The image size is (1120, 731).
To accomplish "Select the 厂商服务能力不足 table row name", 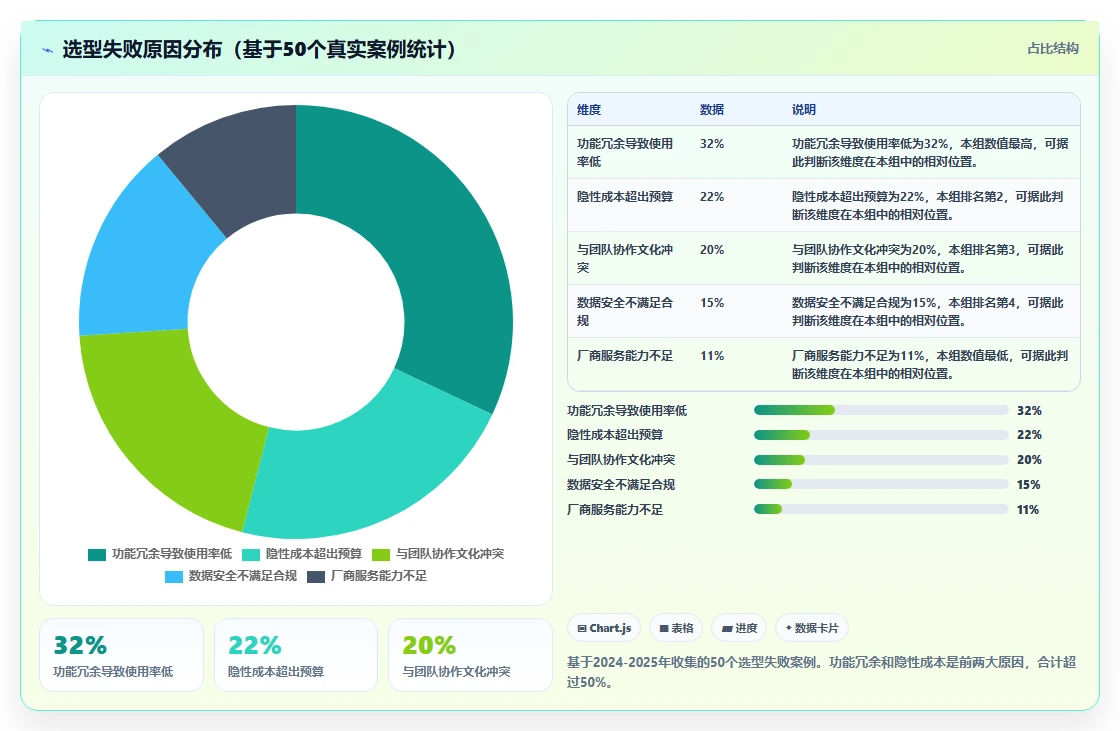I will point(625,356).
